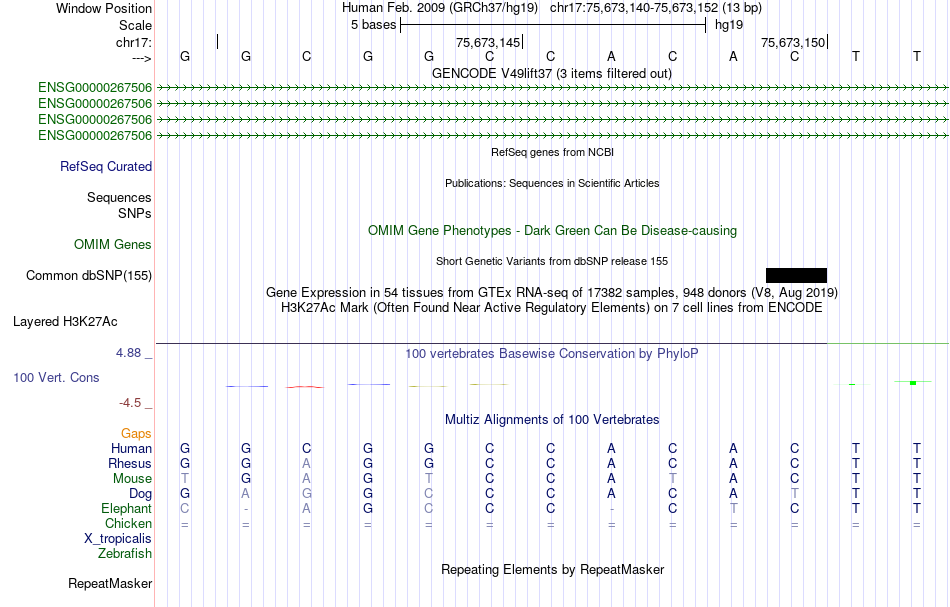Click the SNPs track label

click(x=135, y=214)
